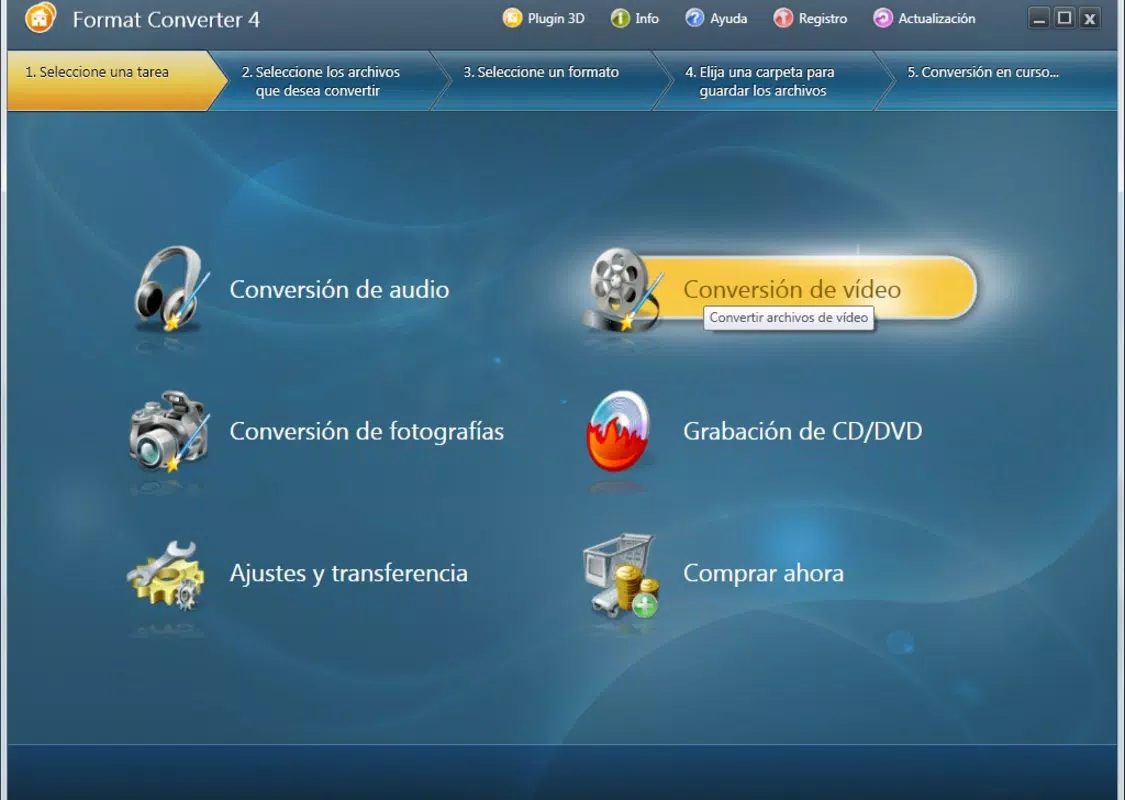Image resolution: width=1125 pixels, height=800 pixels.
Task: Minimize the Format Converter window
Action: point(1038,18)
